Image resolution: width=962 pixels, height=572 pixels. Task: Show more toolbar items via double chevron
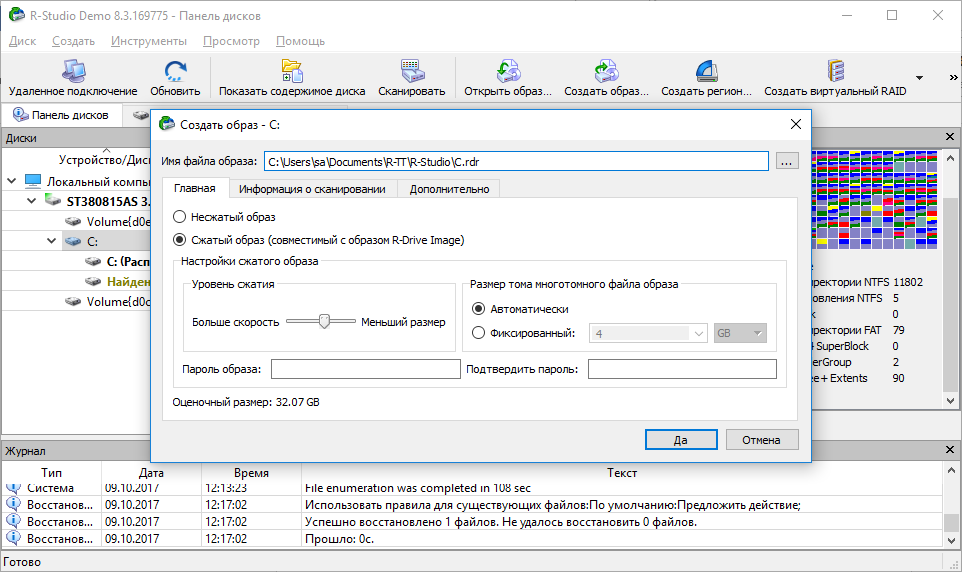click(x=953, y=77)
